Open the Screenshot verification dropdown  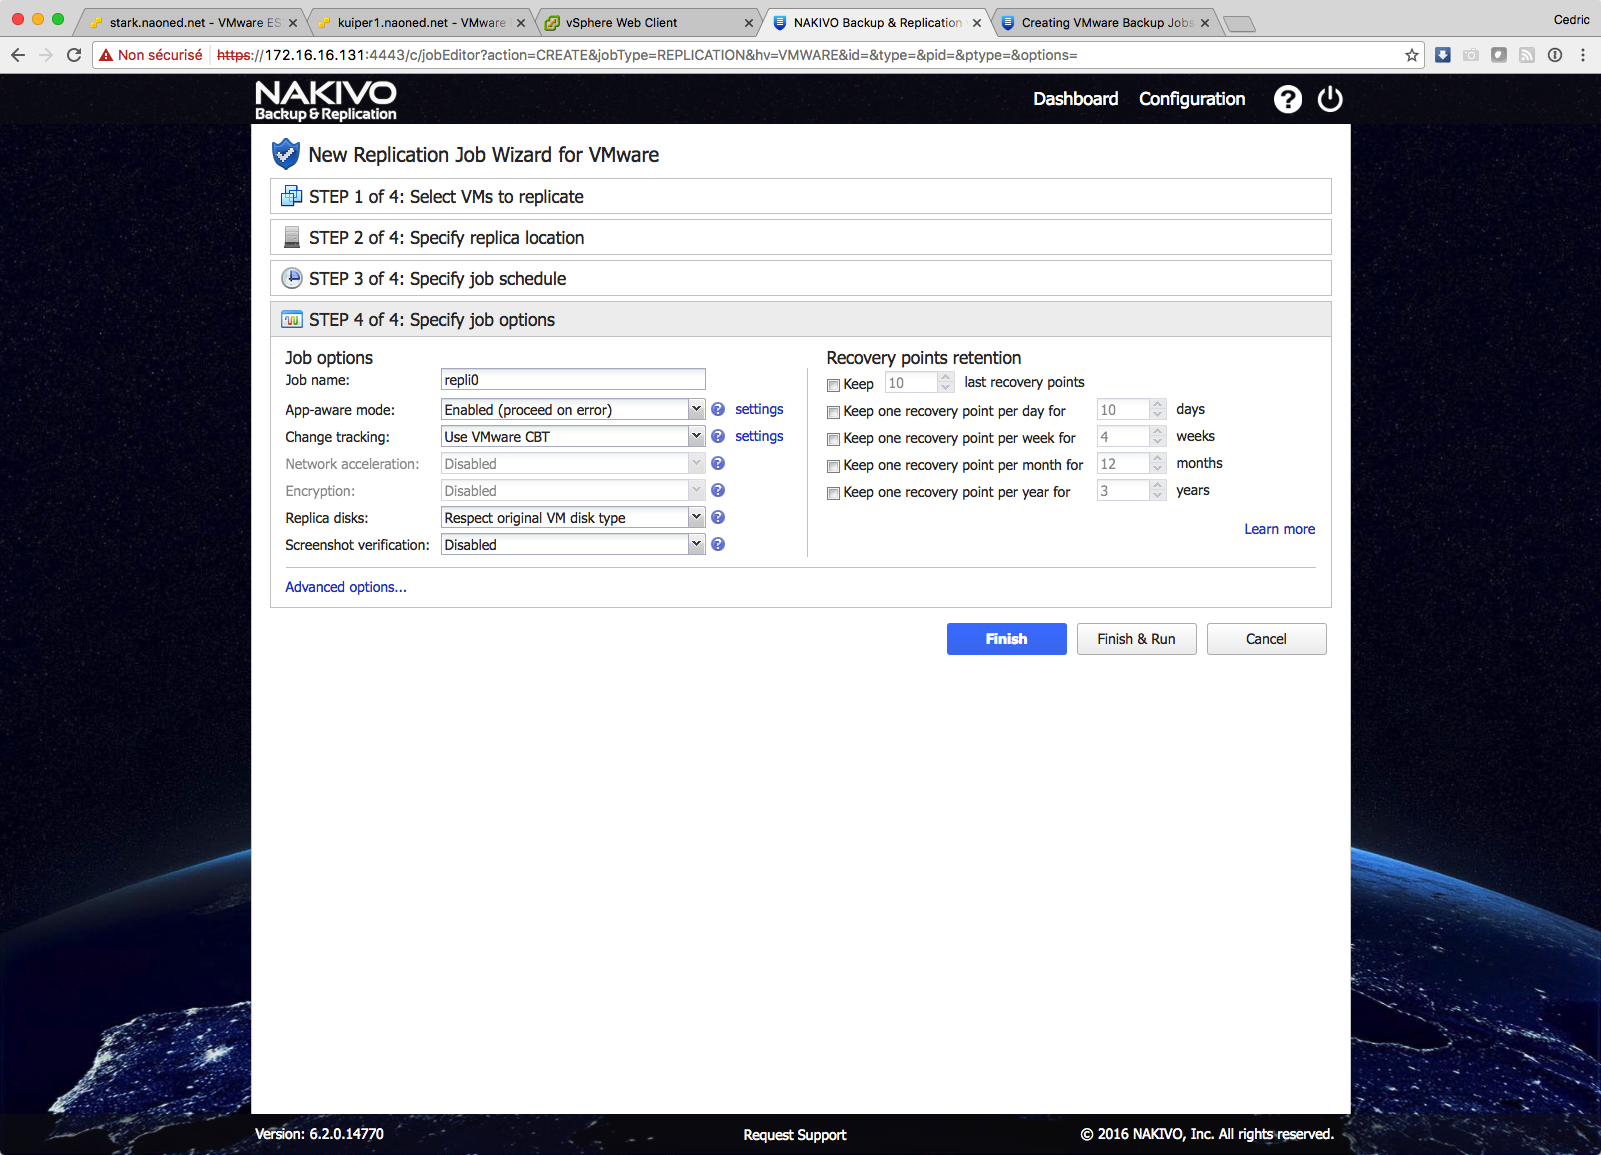[x=573, y=545]
